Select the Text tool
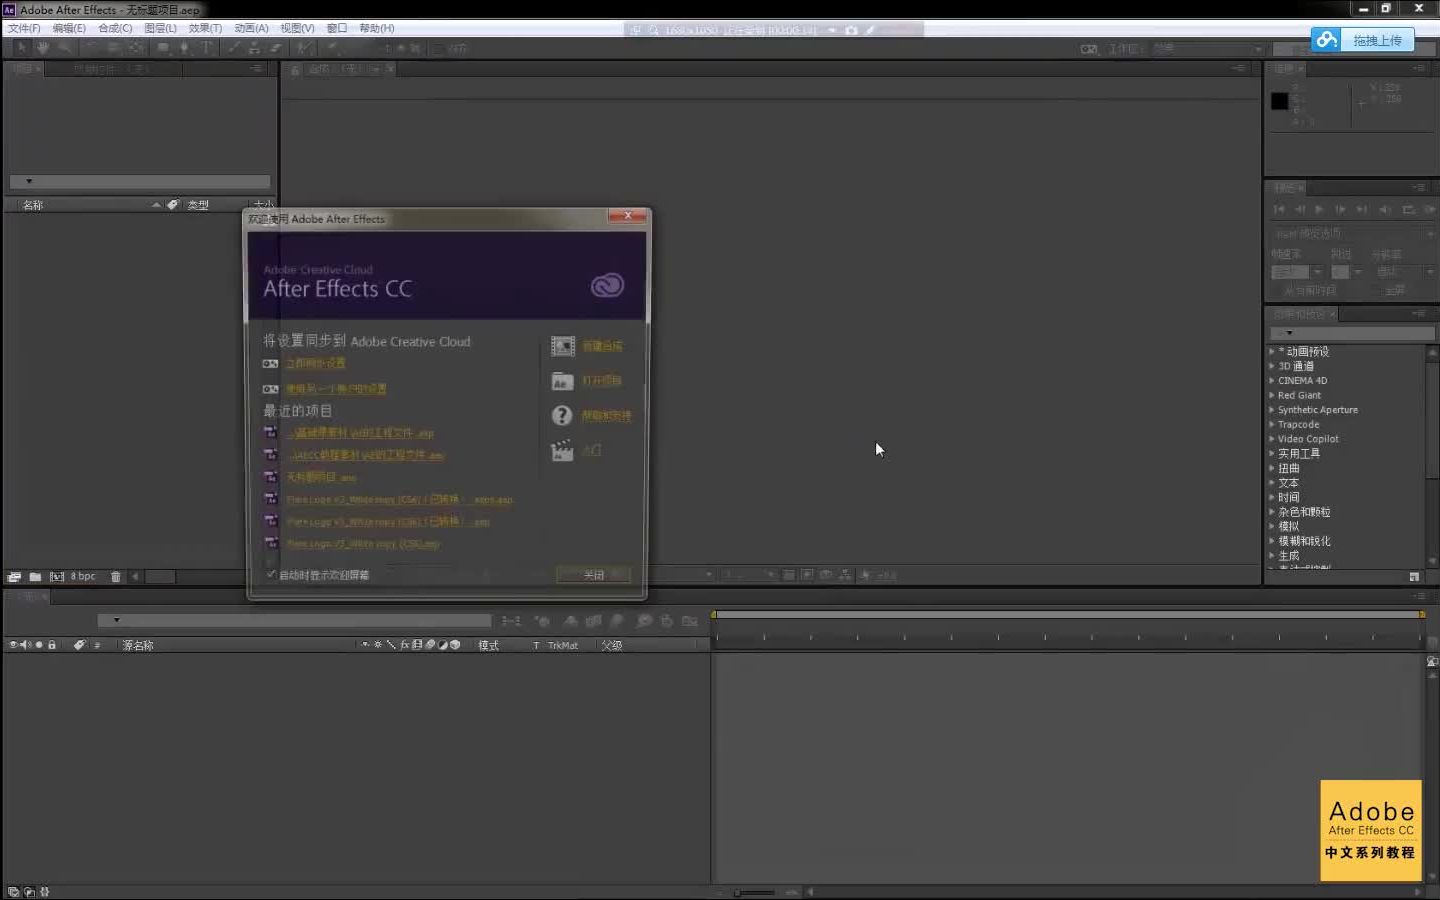The width and height of the screenshot is (1440, 900). tap(205, 48)
